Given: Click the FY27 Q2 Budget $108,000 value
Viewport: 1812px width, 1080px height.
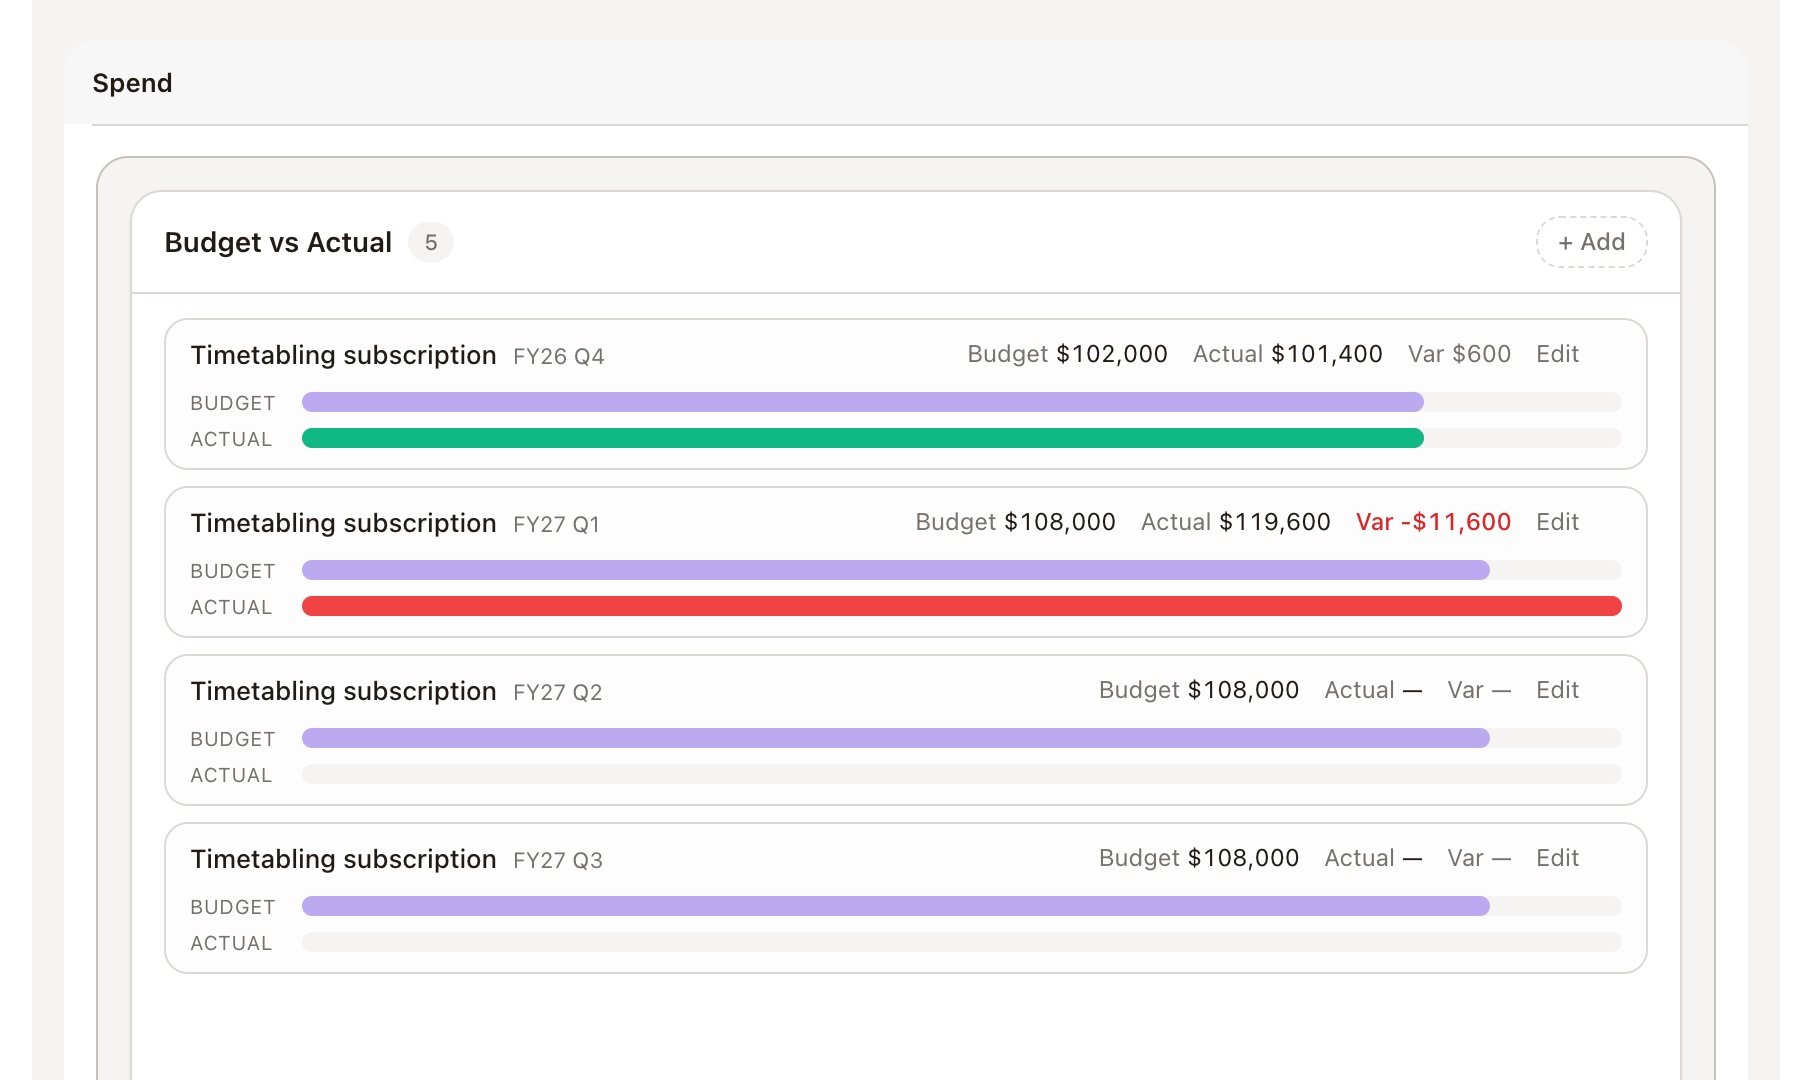Looking at the screenshot, I should (1199, 690).
